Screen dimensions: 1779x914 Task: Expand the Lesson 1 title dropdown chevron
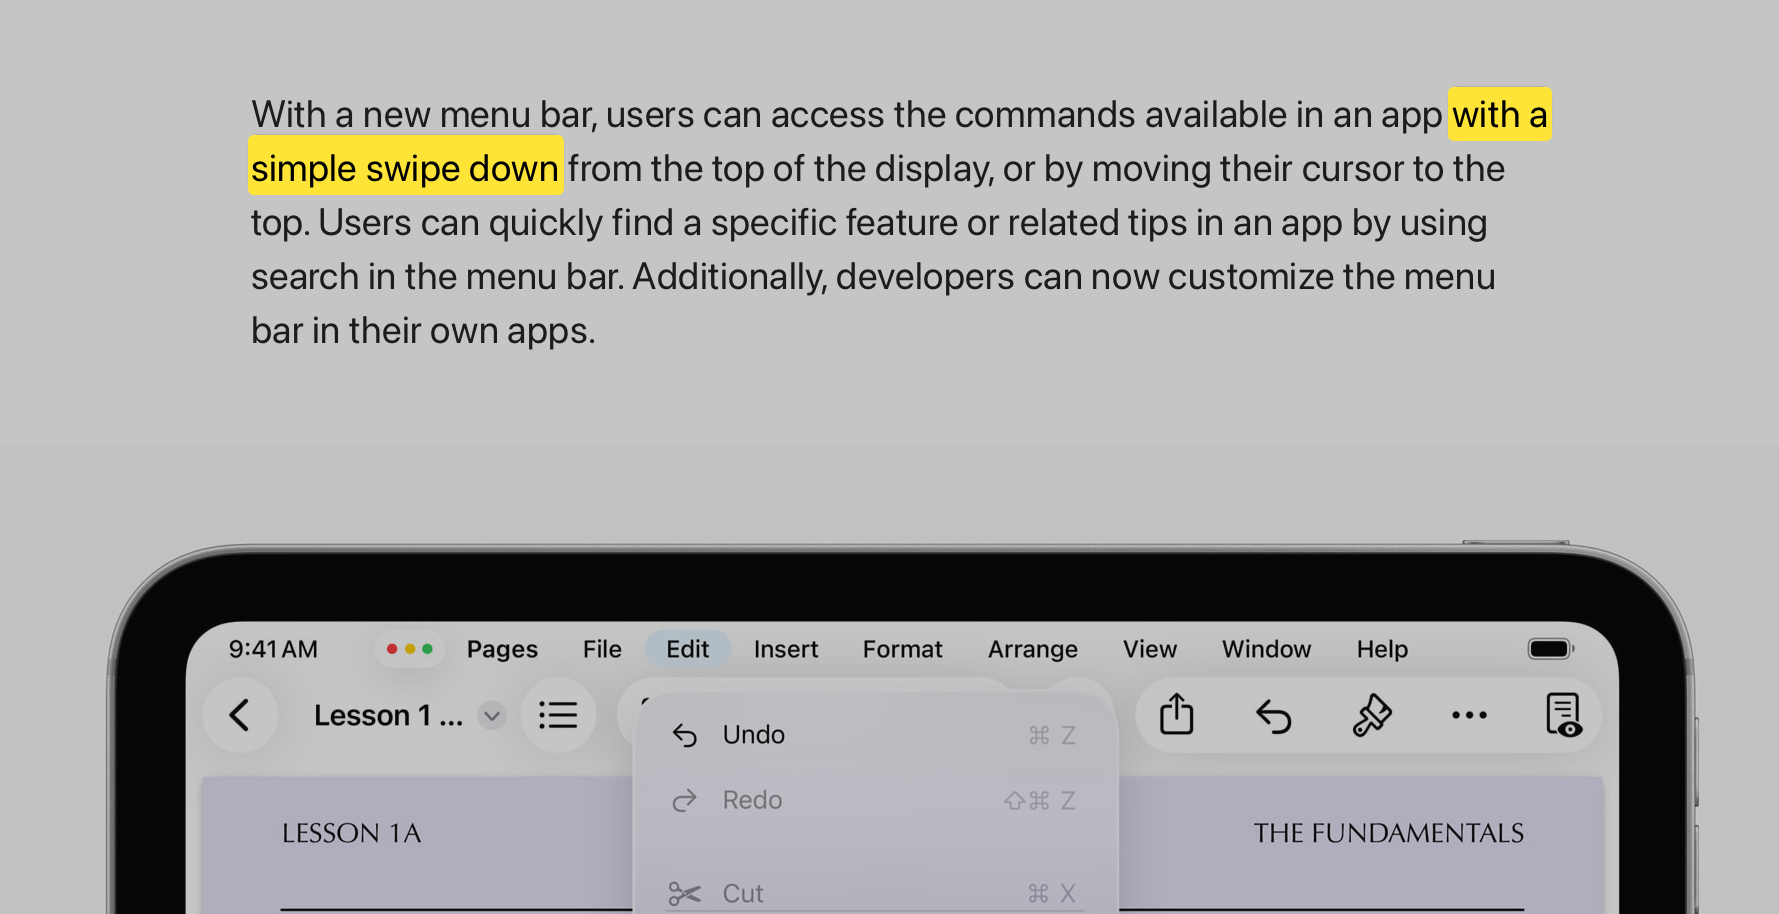tap(491, 716)
